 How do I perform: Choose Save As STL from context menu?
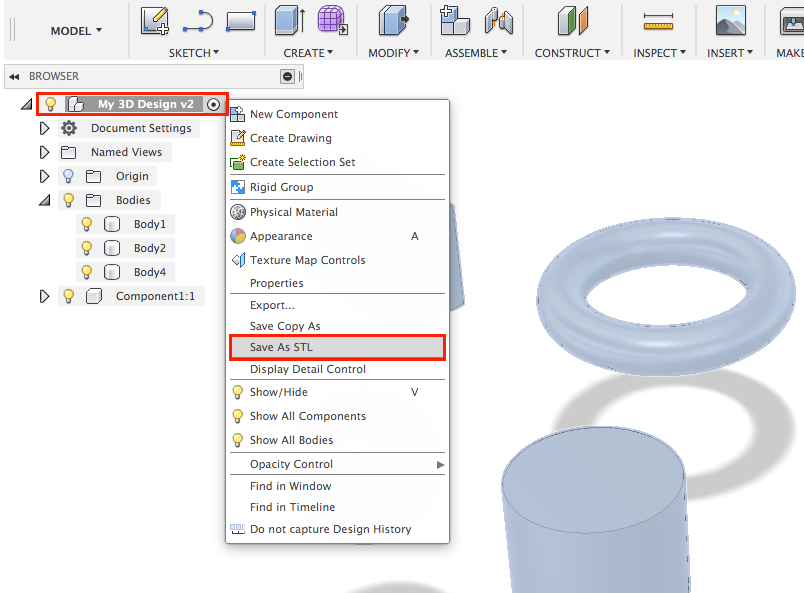336,347
